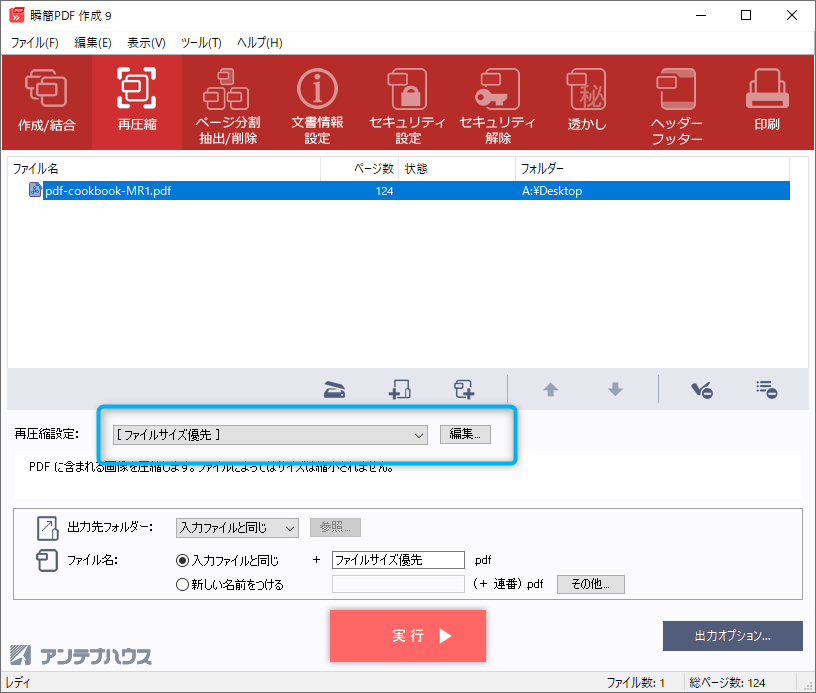The image size is (816, 693).
Task: Click the 実行 execute button
Action: 408,636
